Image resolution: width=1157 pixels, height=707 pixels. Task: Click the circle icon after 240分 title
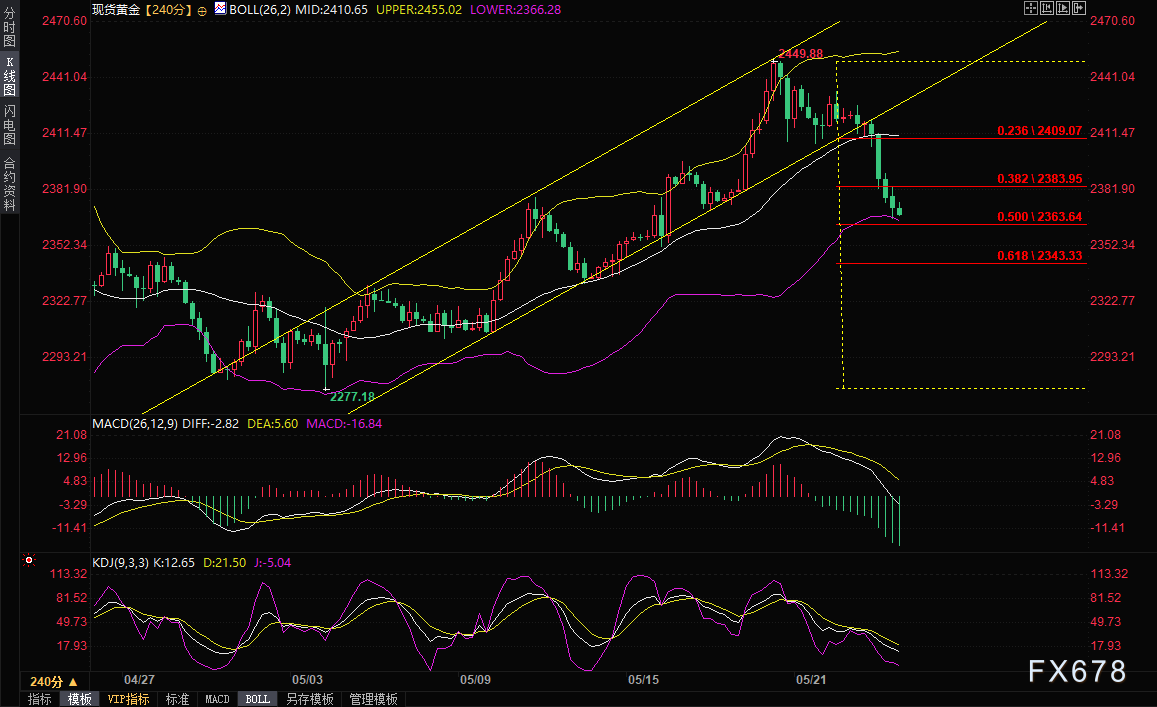tap(203, 9)
